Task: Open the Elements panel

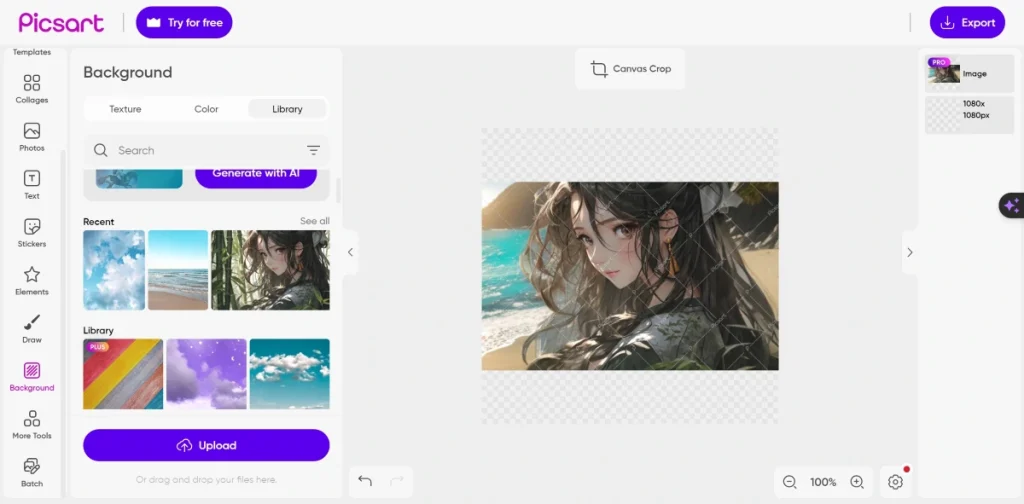Action: pyautogui.click(x=31, y=281)
